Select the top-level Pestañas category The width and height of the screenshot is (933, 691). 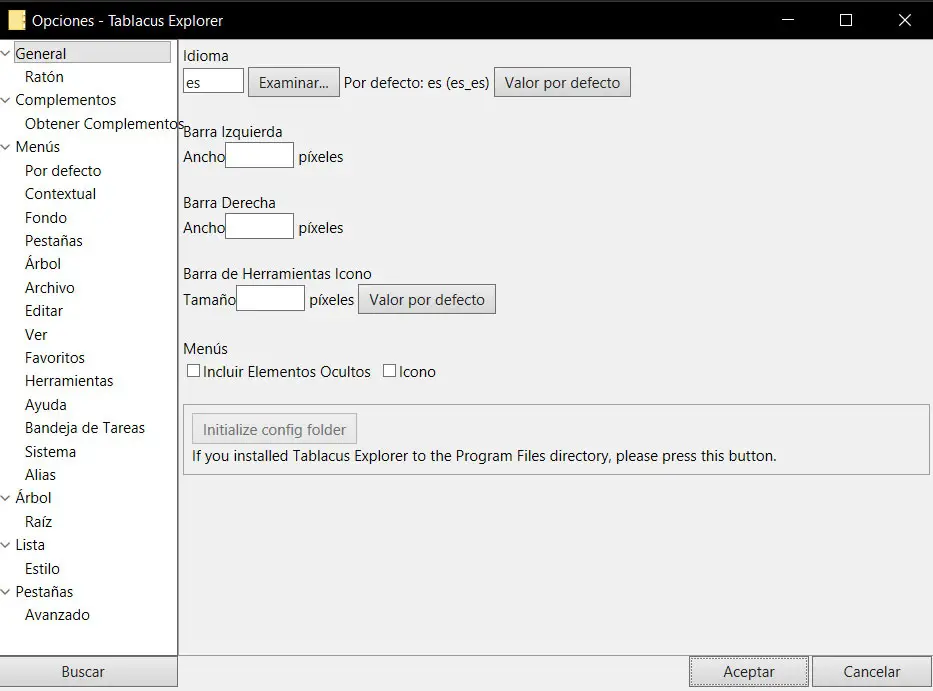(44, 592)
